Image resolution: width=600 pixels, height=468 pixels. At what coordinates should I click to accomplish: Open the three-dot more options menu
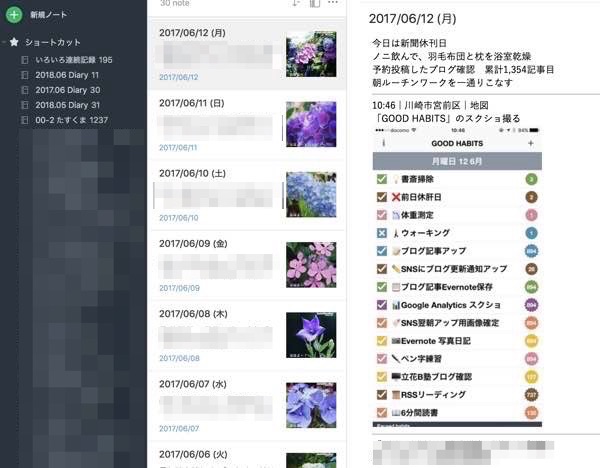pyautogui.click(x=333, y=3)
